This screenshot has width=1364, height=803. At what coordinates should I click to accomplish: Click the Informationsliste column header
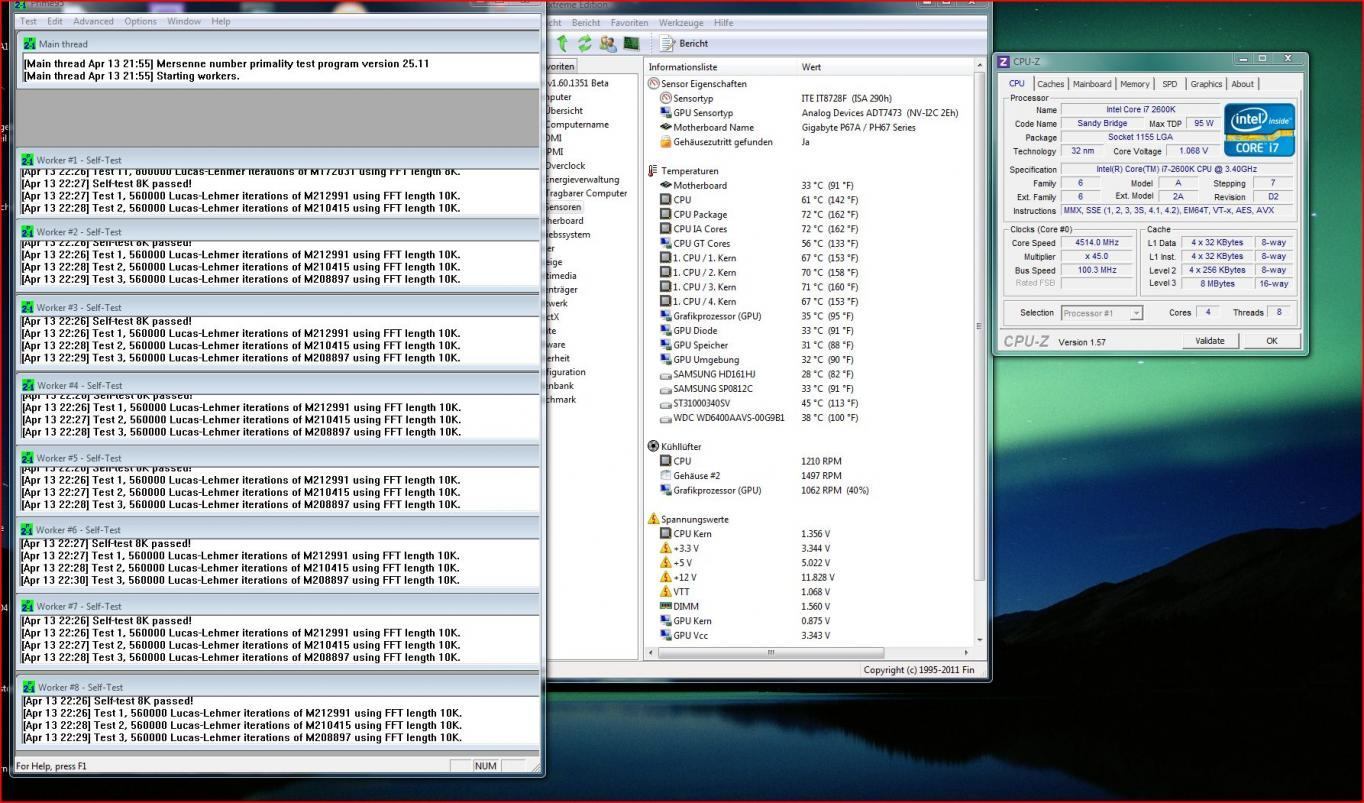click(720, 67)
